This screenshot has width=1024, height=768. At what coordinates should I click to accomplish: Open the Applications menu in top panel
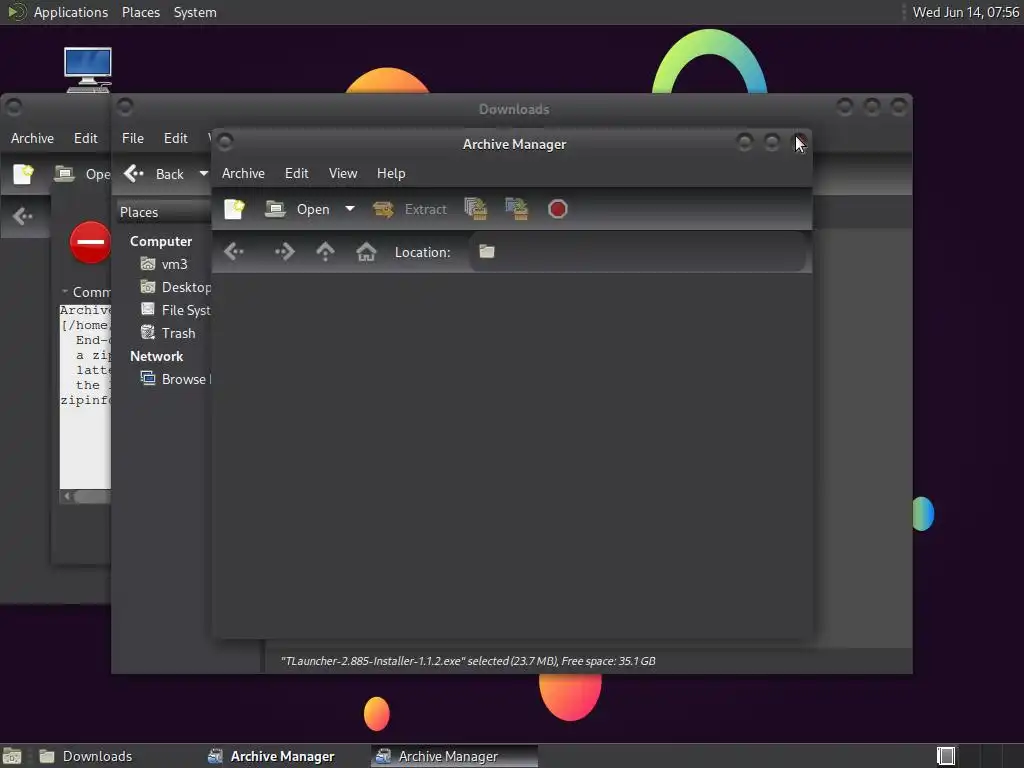click(x=57, y=12)
